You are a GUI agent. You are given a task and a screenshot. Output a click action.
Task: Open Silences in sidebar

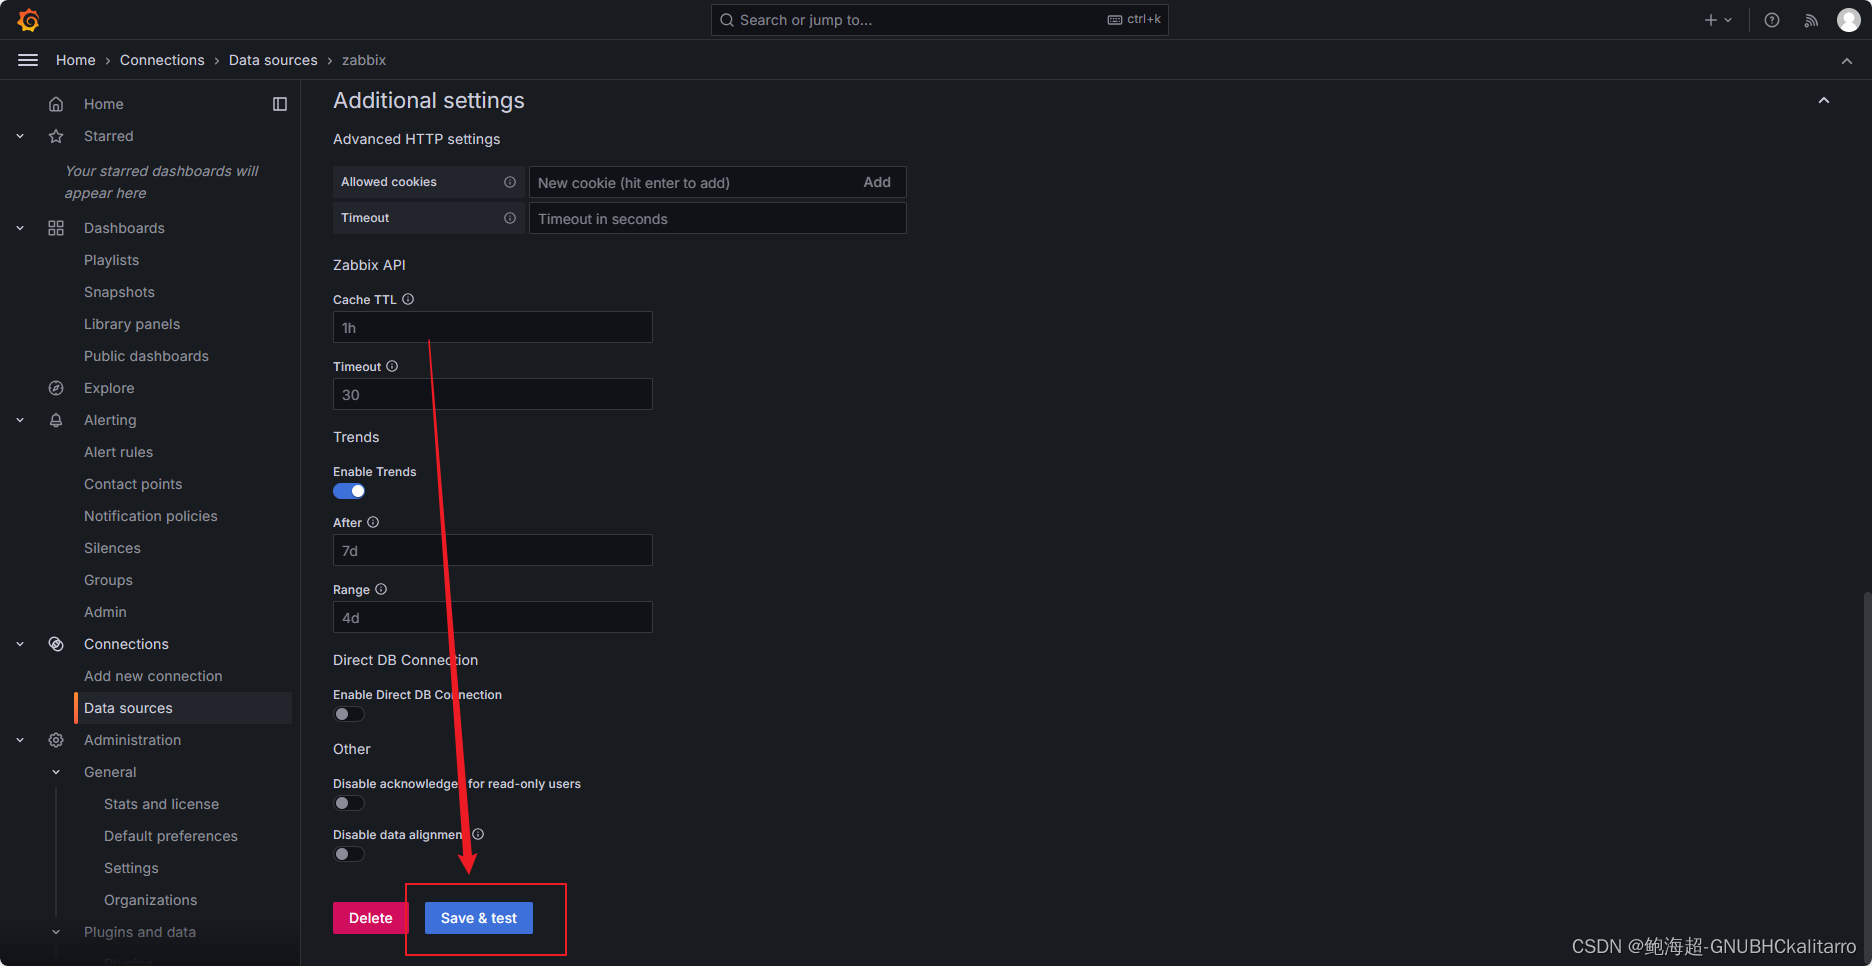[x=112, y=548]
